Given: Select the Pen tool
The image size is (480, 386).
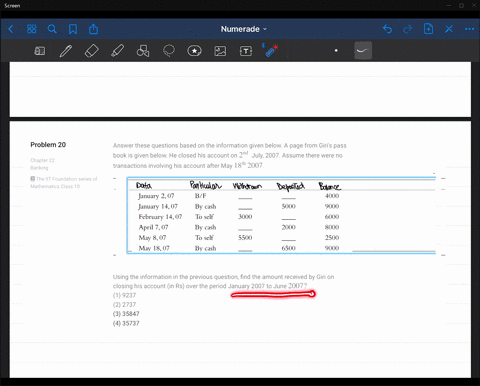Looking at the screenshot, I should pos(66,51).
